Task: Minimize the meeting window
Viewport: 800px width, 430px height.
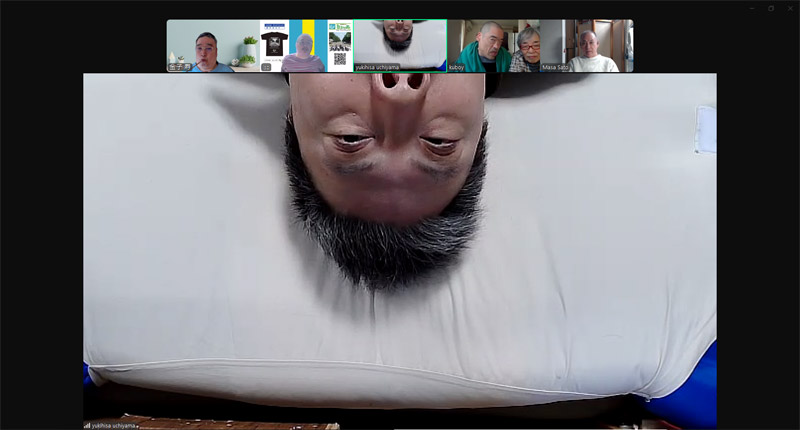Action: [752, 8]
